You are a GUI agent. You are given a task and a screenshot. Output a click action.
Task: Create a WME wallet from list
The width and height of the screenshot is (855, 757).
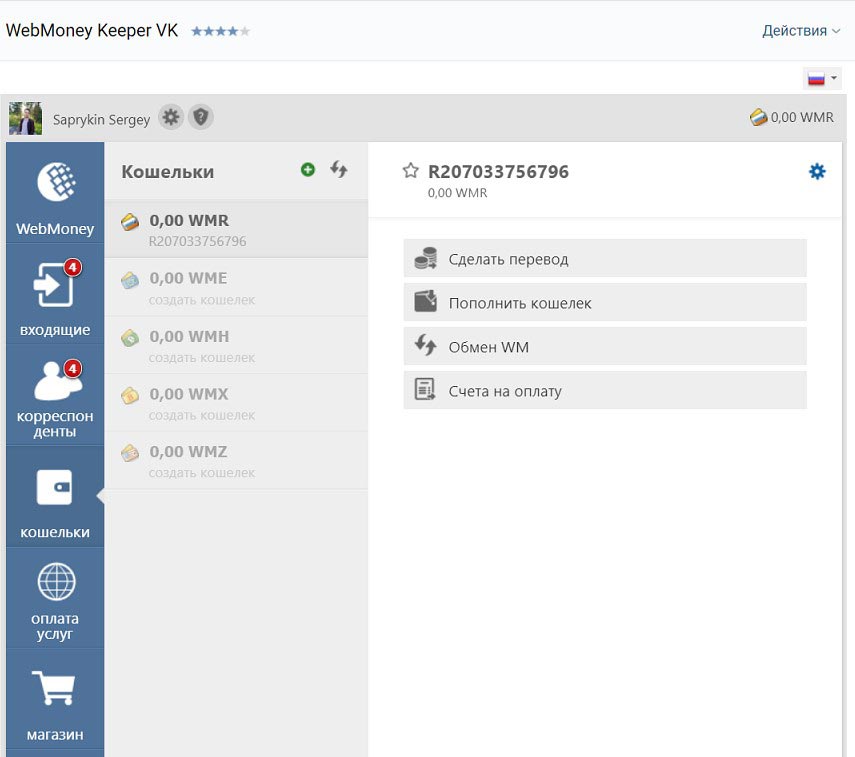(x=236, y=287)
